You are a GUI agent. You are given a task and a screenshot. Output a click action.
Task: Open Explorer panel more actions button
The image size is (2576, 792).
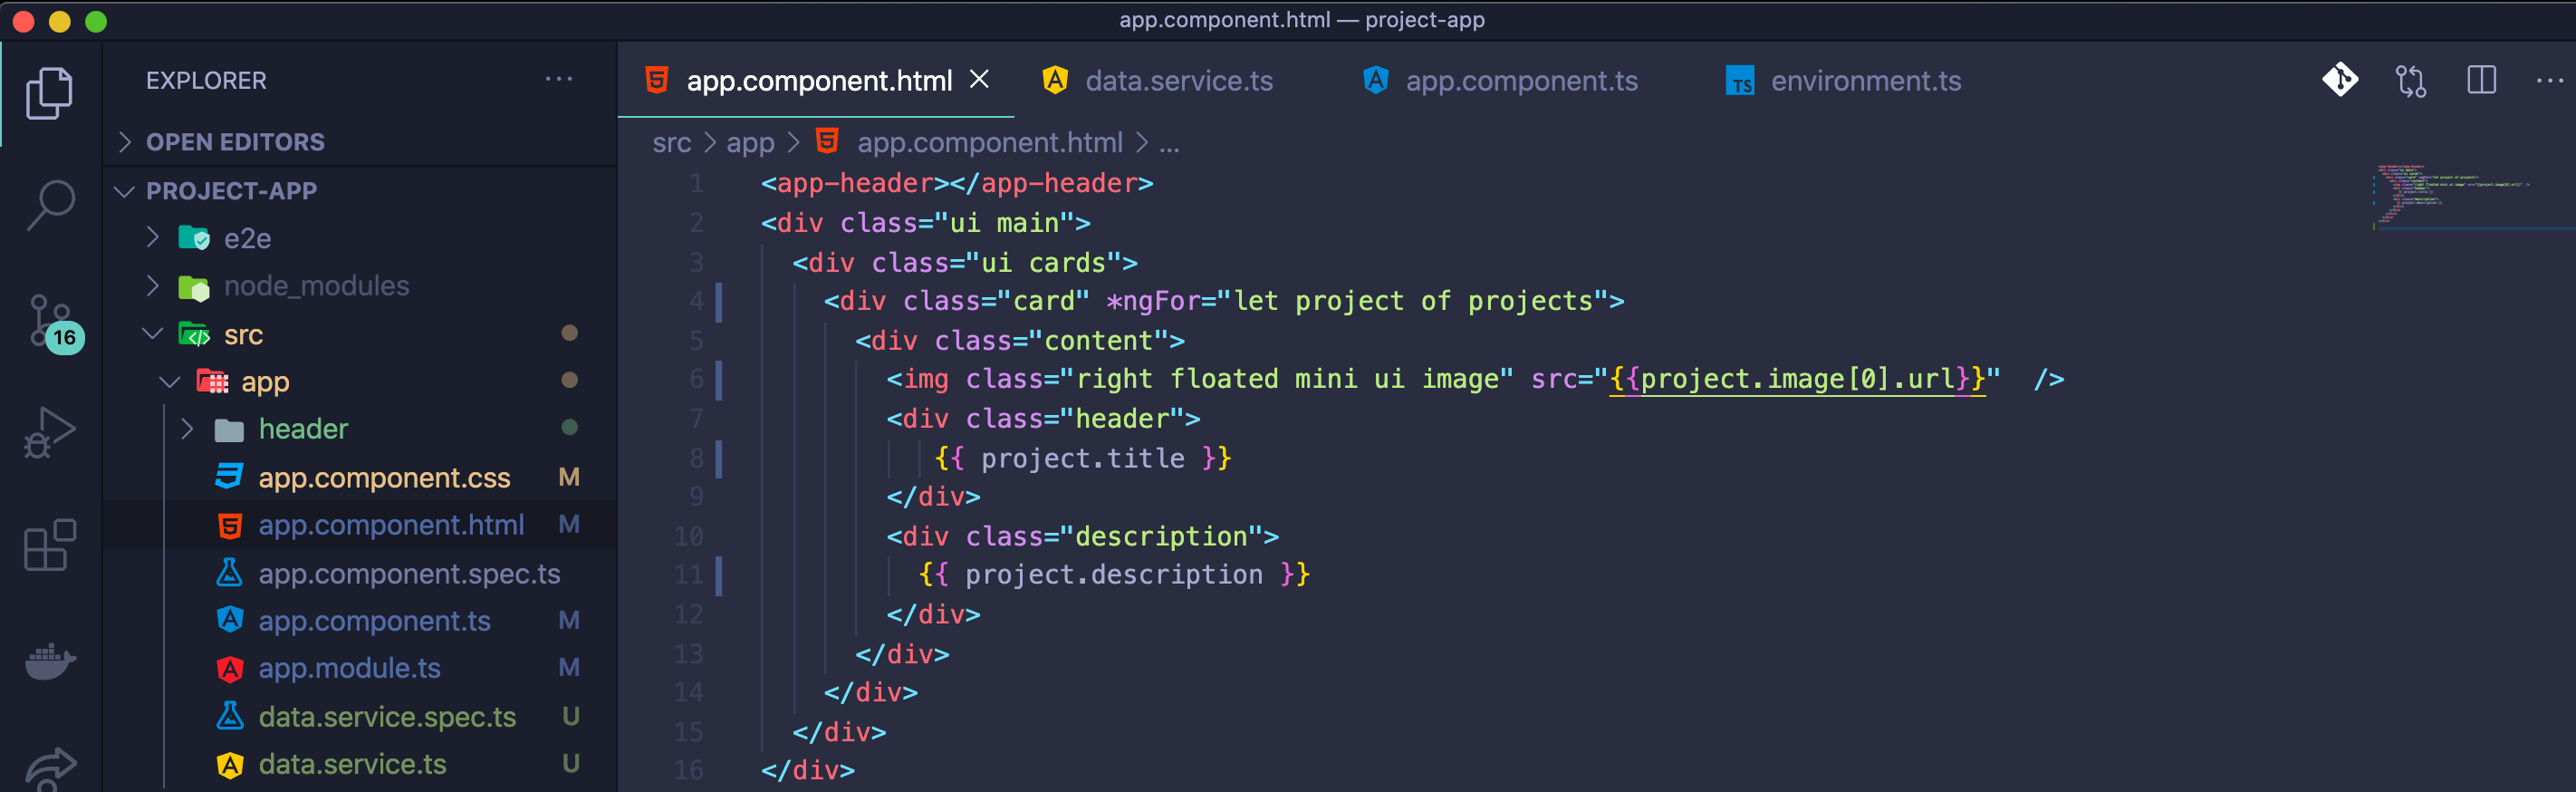(x=559, y=79)
